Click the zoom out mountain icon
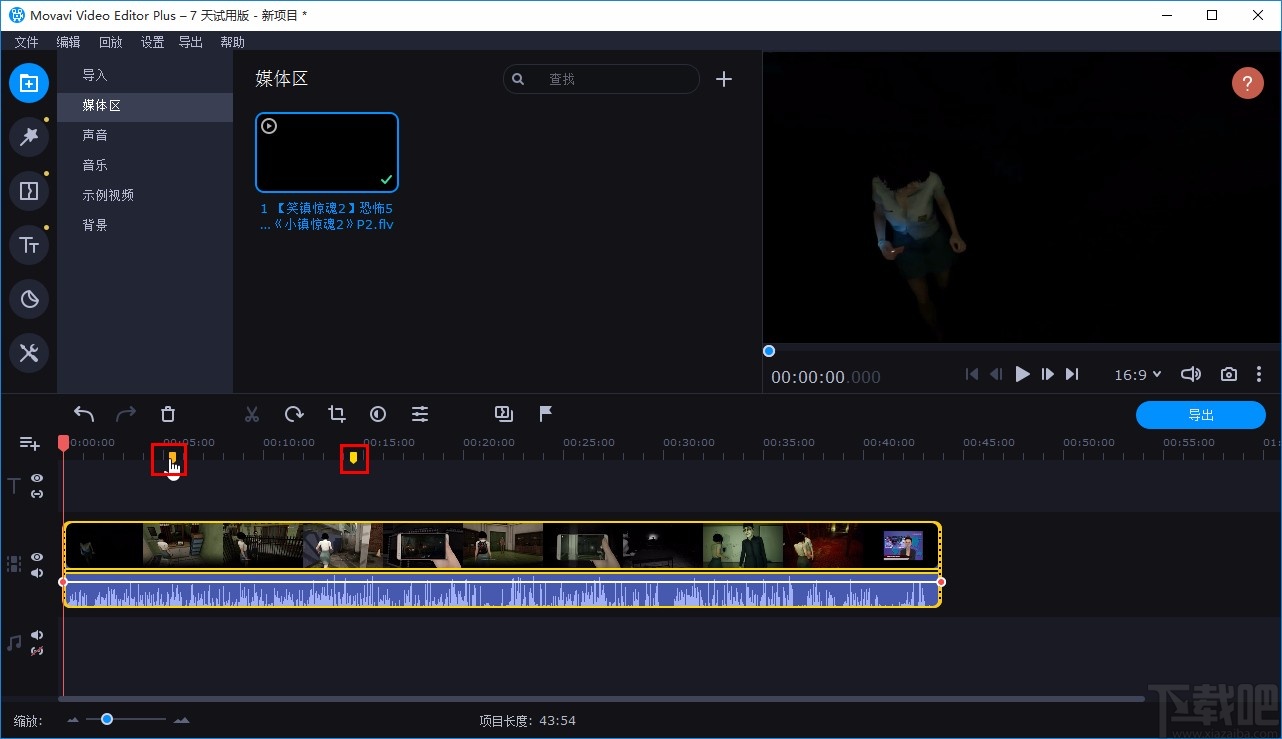Viewport: 1282px width, 739px height. [73, 720]
